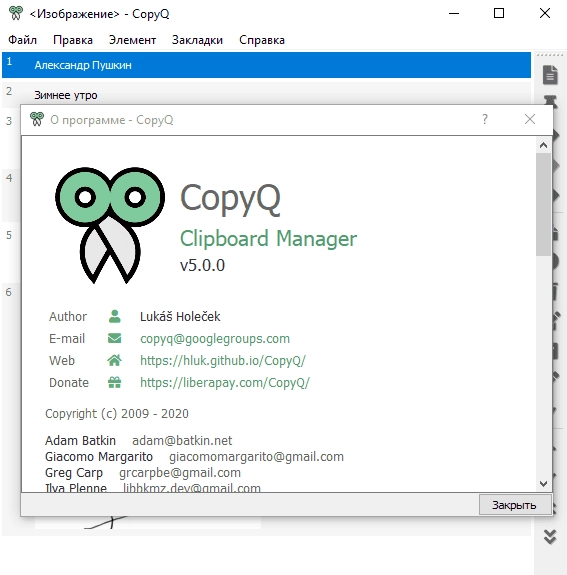Select list row number 3
Image resolution: width=567 pixels, height=575 pixels.
pos(9,121)
